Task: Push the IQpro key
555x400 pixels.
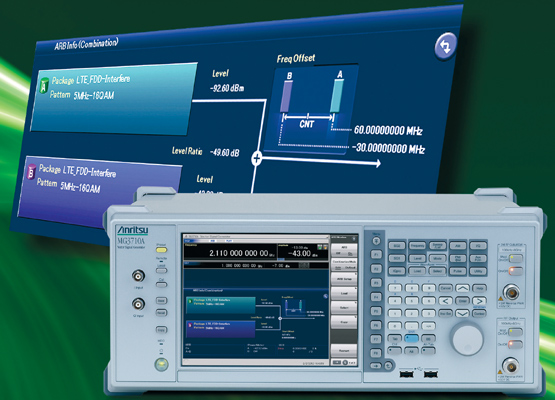Action: (397, 271)
